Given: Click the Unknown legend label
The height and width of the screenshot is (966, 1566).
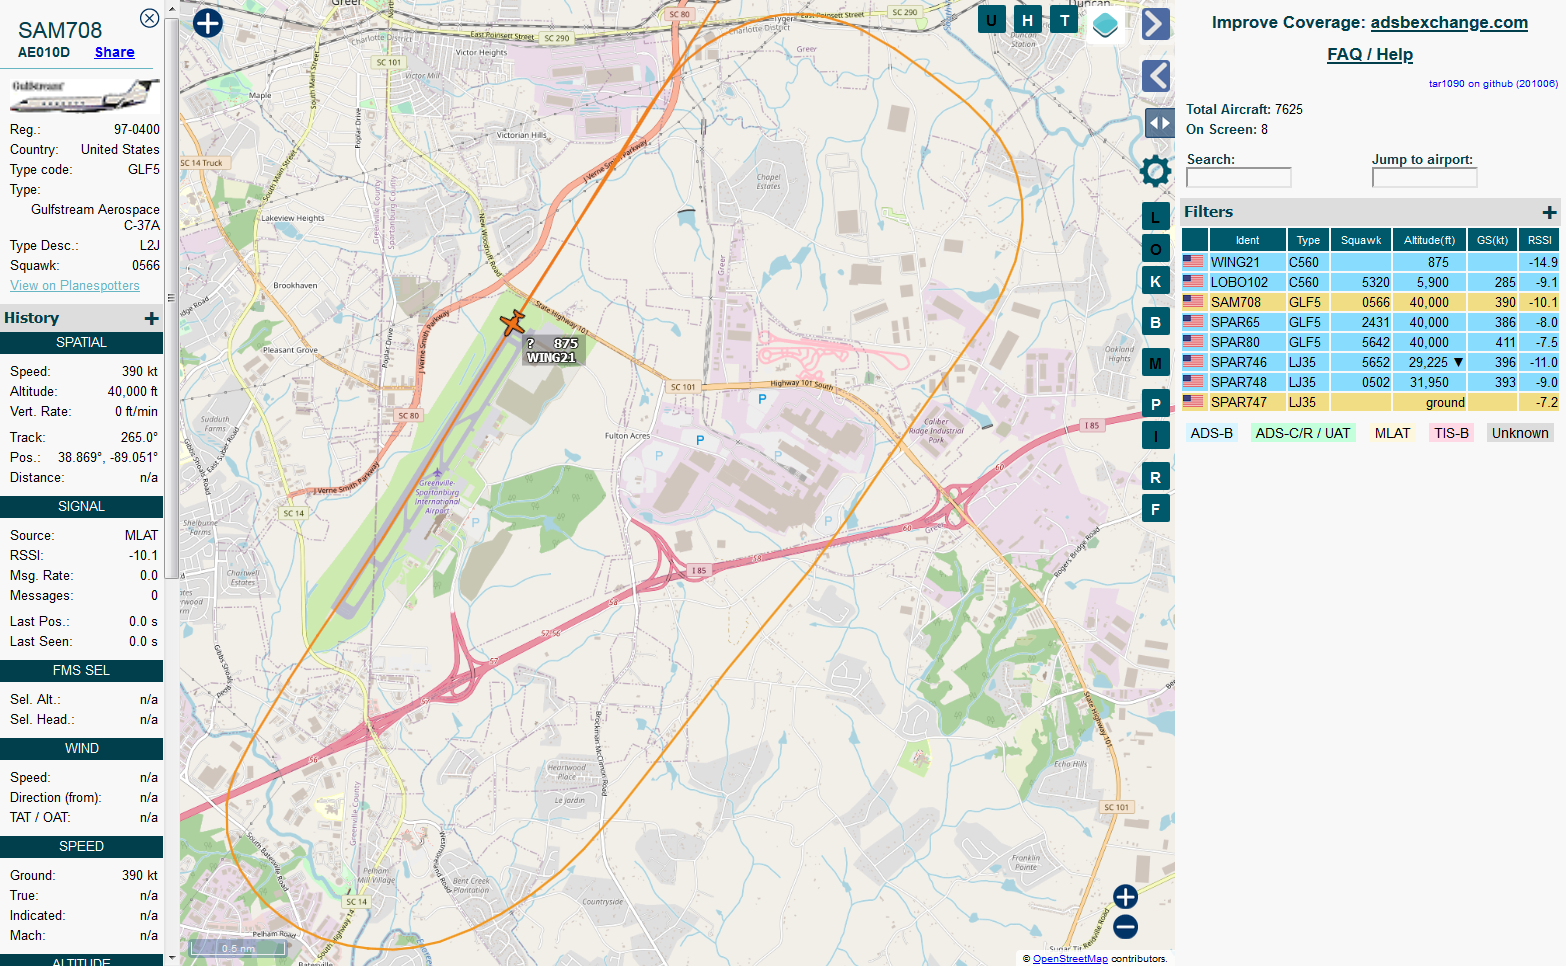Looking at the screenshot, I should pos(1520,433).
